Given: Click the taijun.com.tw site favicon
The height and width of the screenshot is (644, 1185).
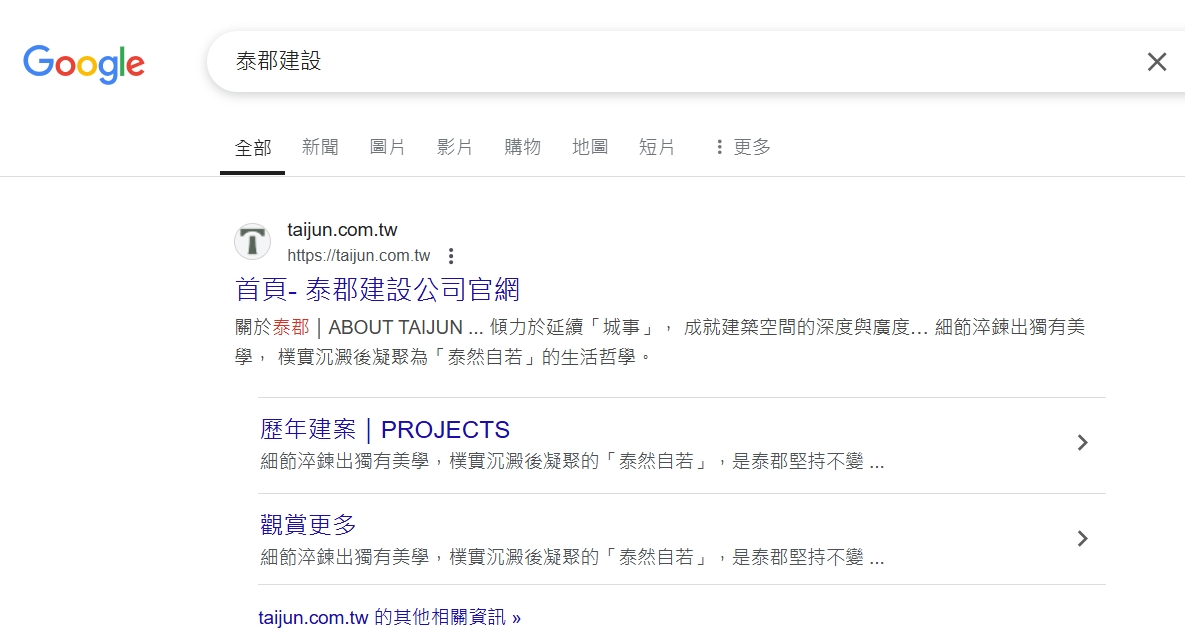Looking at the screenshot, I should click(252, 242).
